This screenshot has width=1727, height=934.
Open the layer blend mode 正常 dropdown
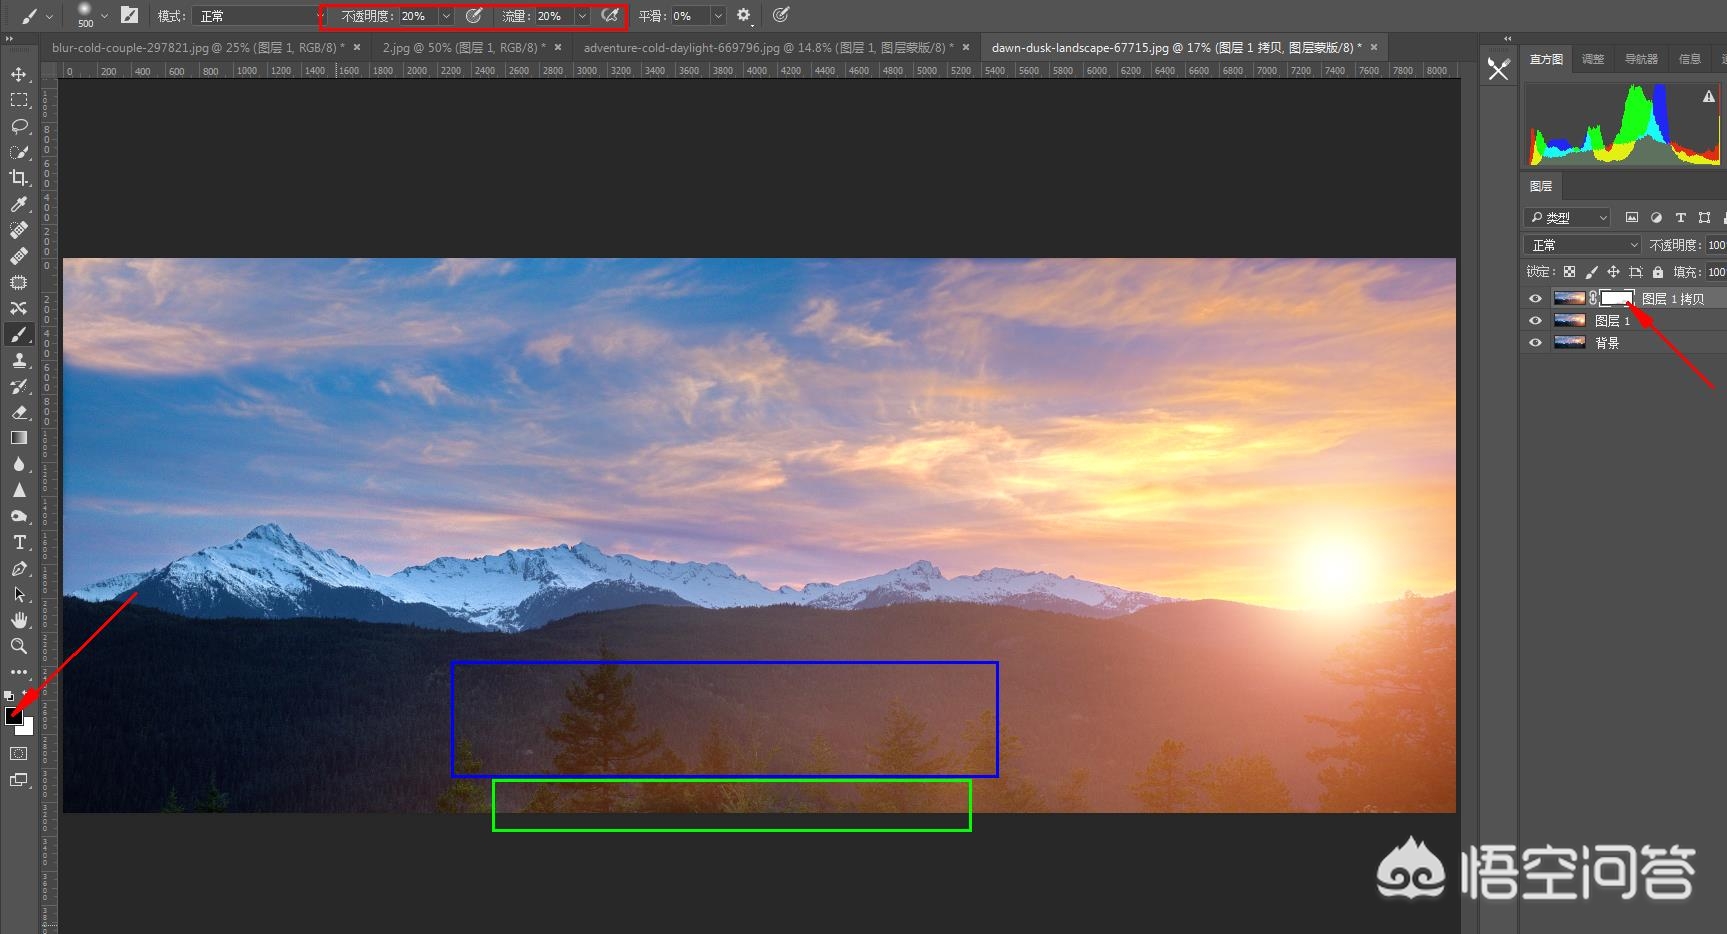pos(1583,245)
